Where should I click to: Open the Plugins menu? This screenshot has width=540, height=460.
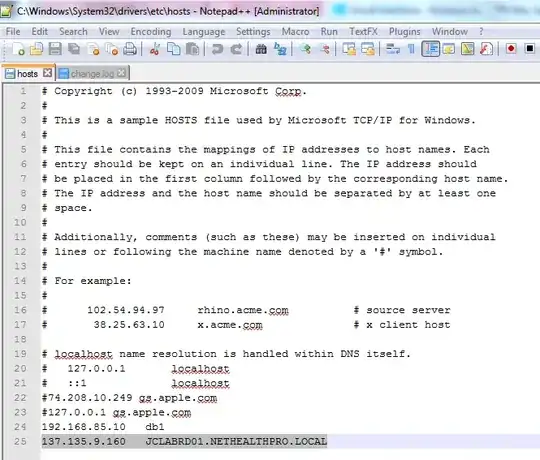click(405, 32)
